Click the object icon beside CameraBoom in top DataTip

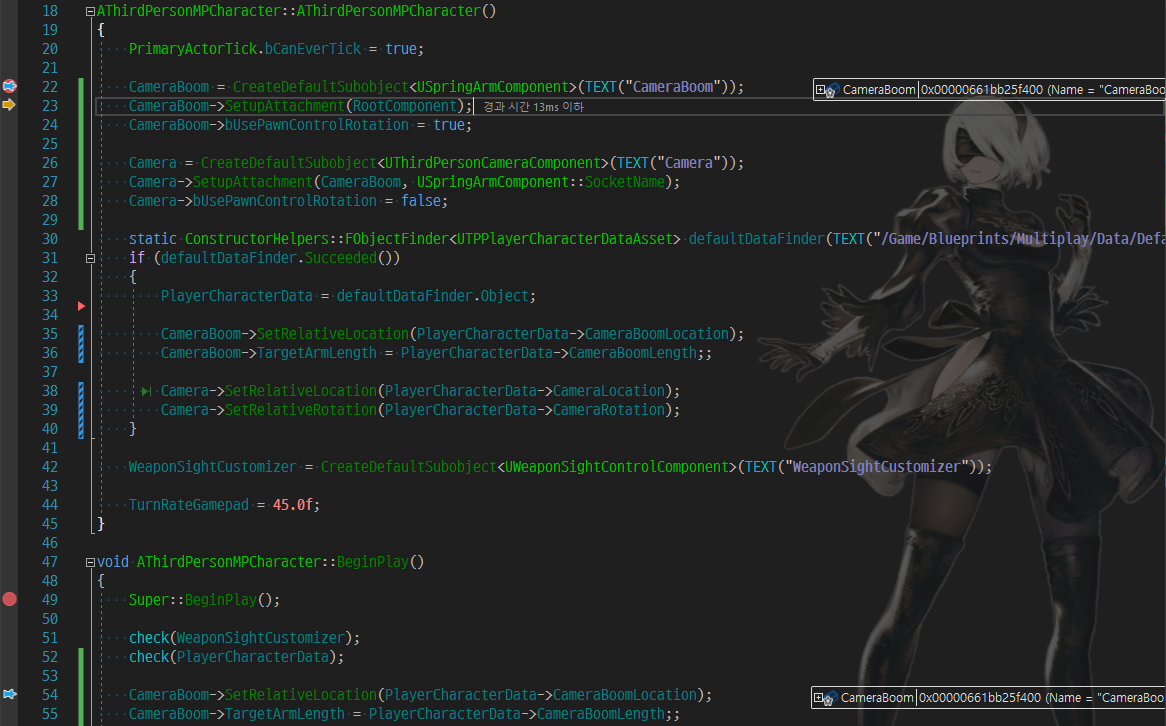tap(833, 88)
